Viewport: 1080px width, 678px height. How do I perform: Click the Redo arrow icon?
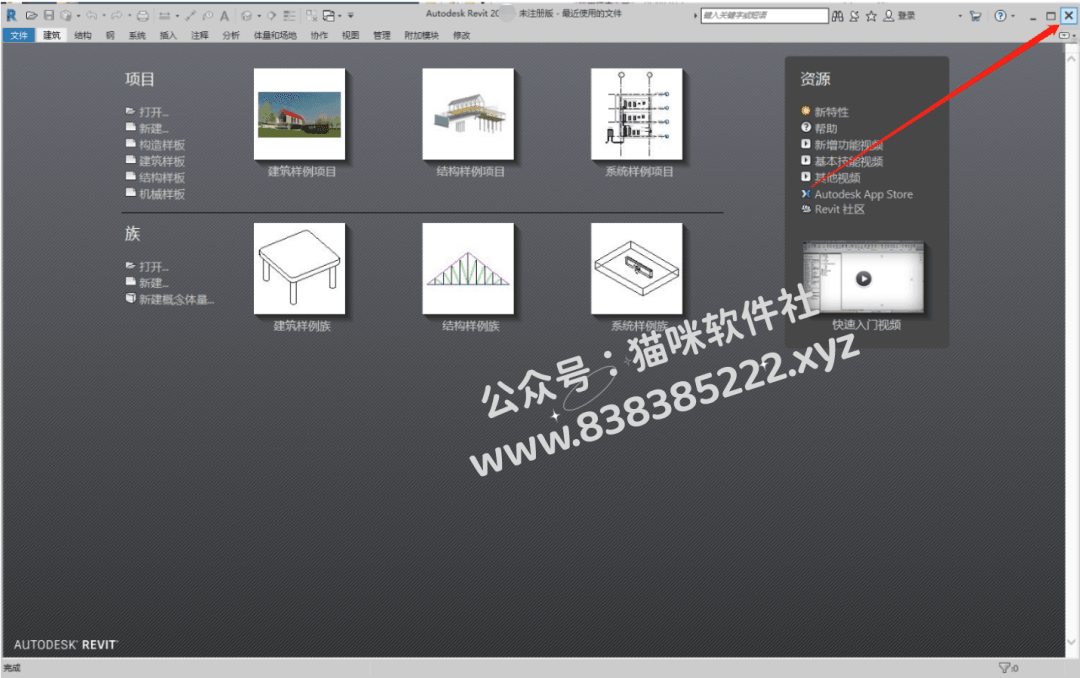[116, 15]
